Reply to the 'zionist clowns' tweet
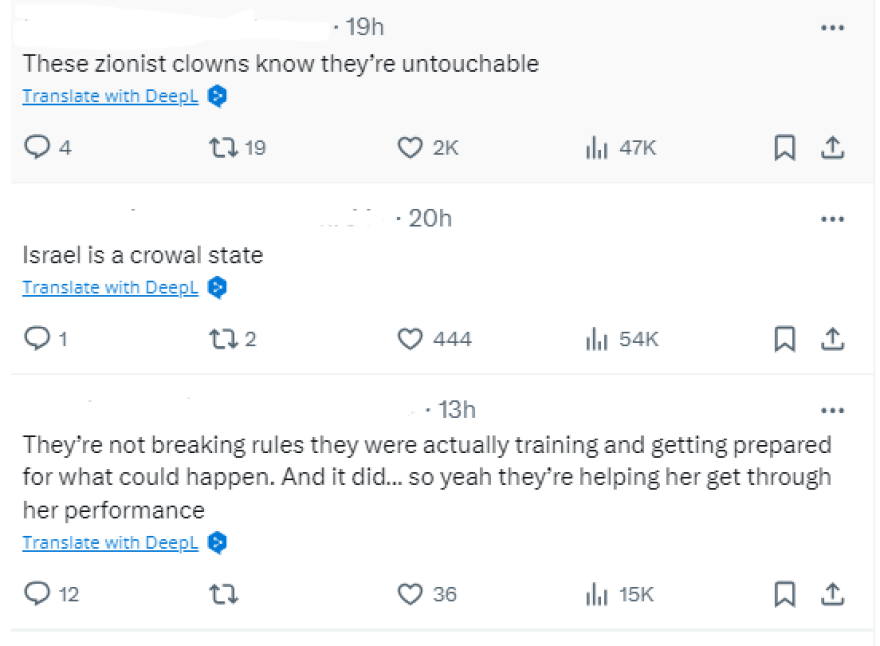The width and height of the screenshot is (880, 646). 37,148
